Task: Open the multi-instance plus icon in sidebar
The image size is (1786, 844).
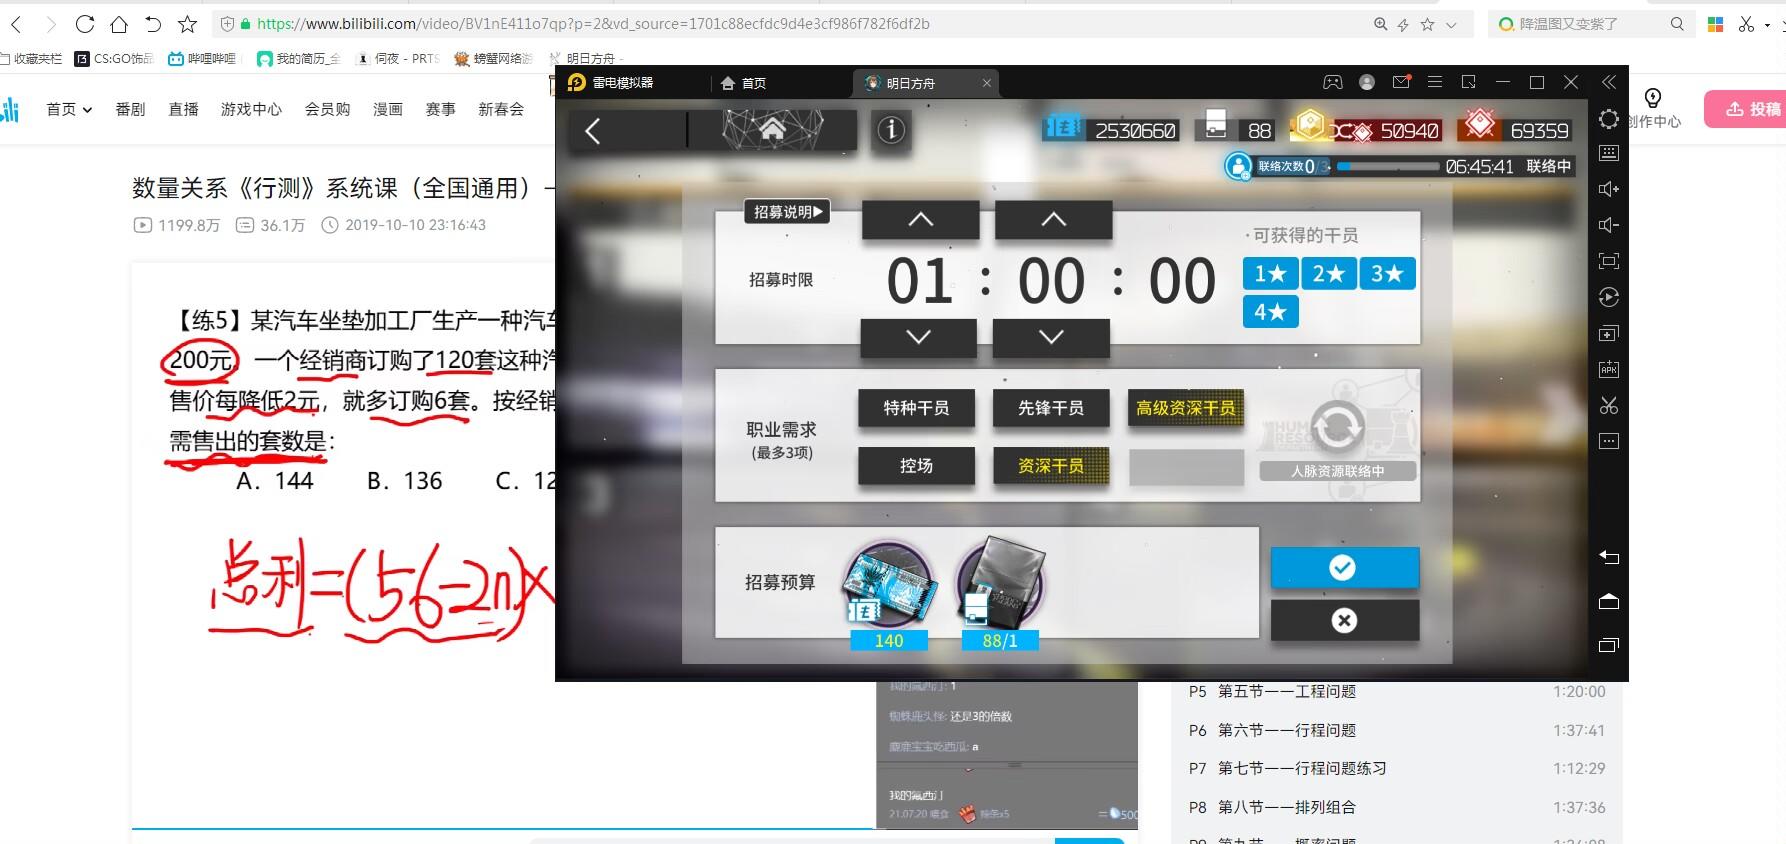Action: [x=1608, y=333]
